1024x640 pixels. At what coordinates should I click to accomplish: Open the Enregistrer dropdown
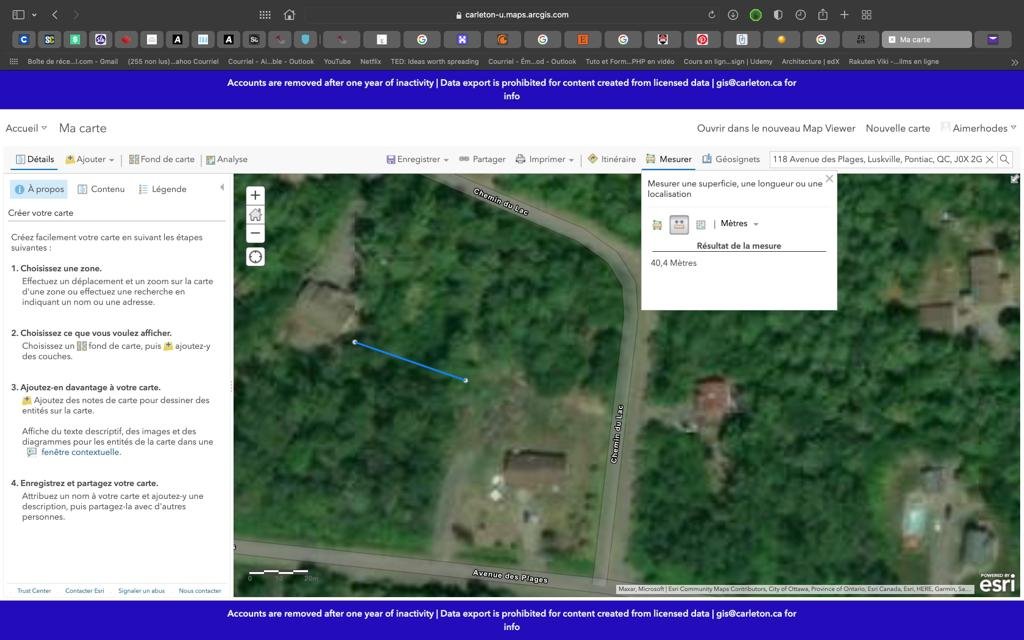click(418, 159)
